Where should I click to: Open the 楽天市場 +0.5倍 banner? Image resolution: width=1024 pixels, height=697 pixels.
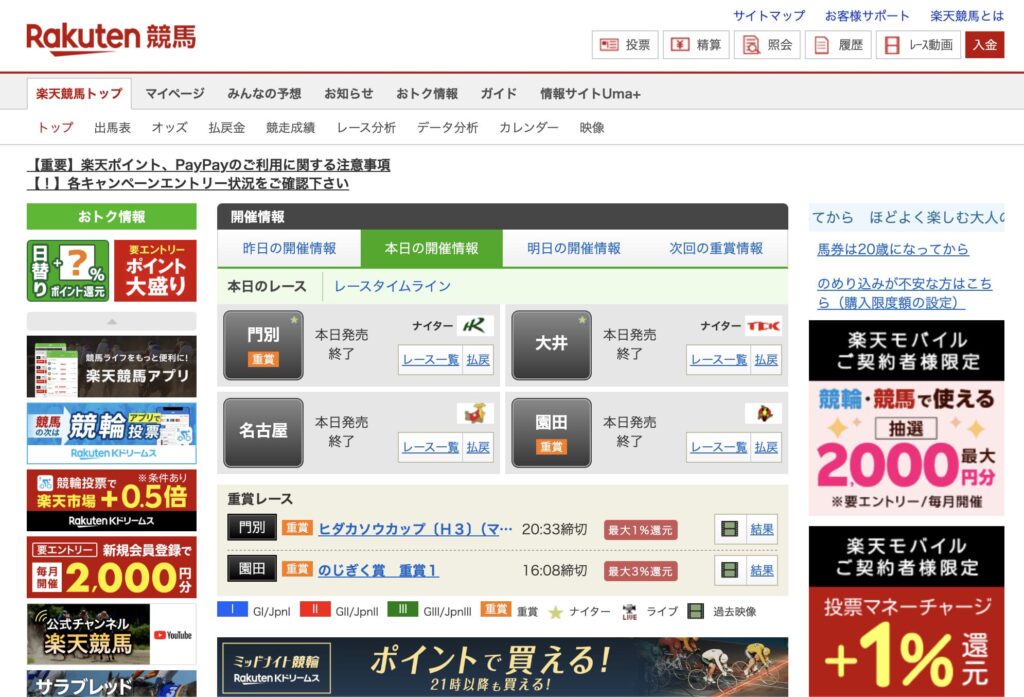click(112, 500)
